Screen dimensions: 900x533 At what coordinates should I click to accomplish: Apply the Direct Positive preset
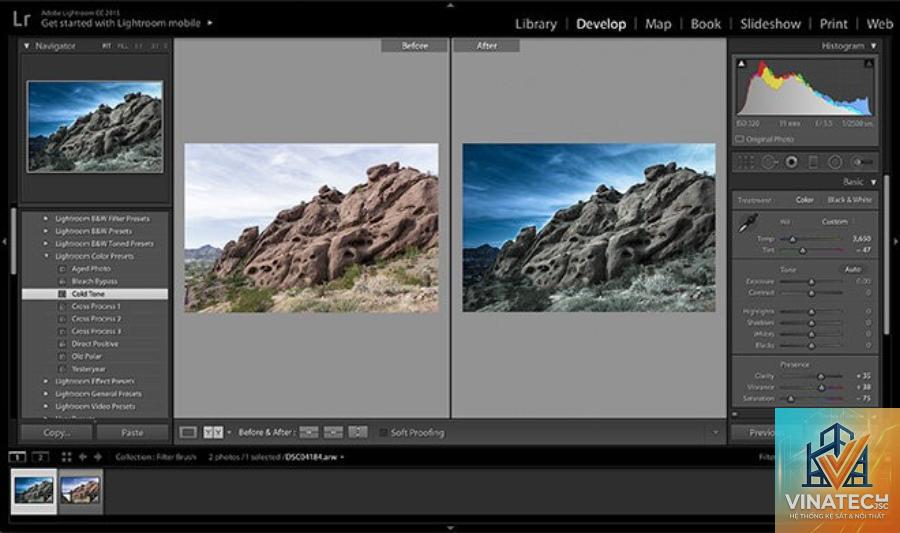(x=95, y=344)
